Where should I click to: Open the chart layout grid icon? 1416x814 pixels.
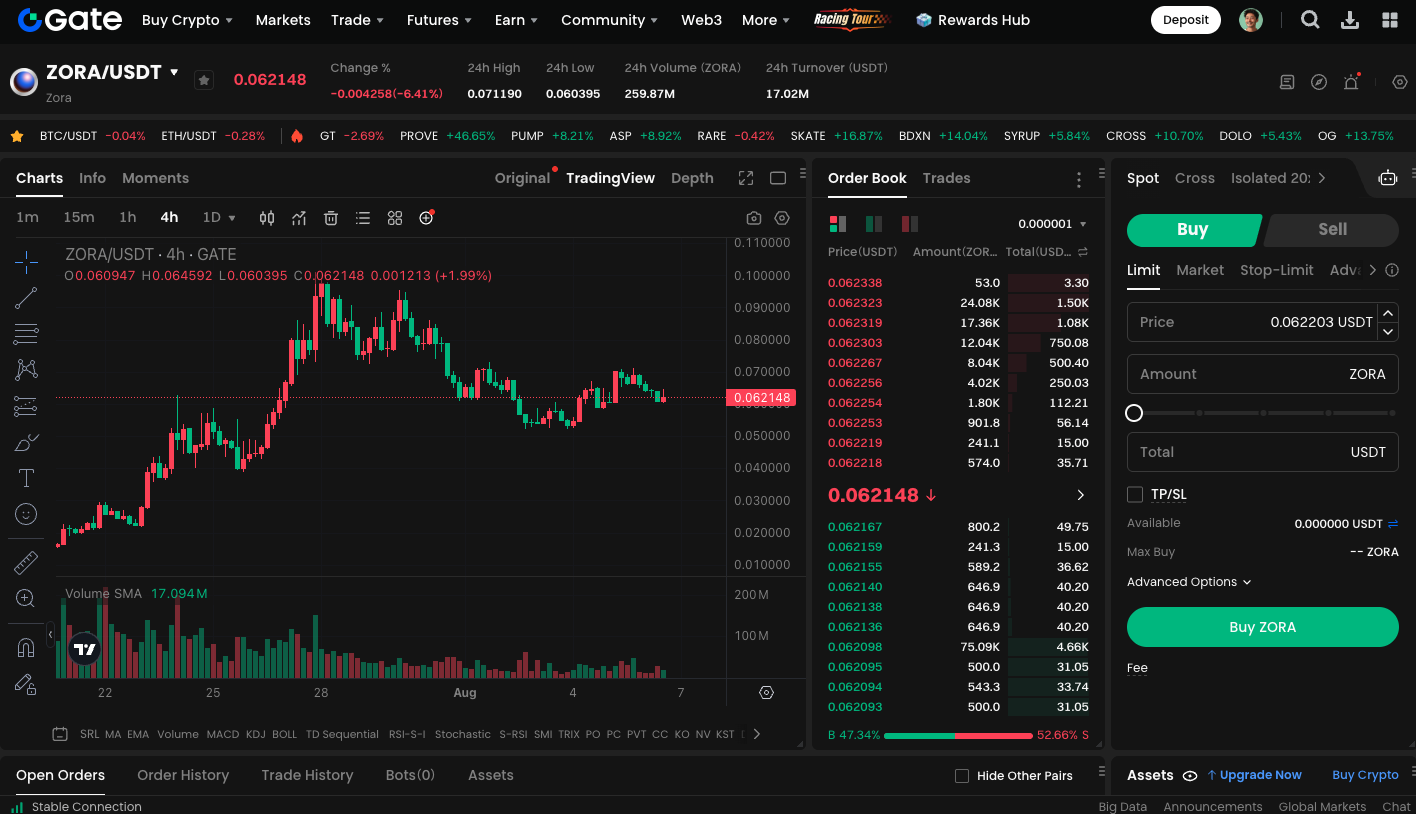click(x=395, y=218)
